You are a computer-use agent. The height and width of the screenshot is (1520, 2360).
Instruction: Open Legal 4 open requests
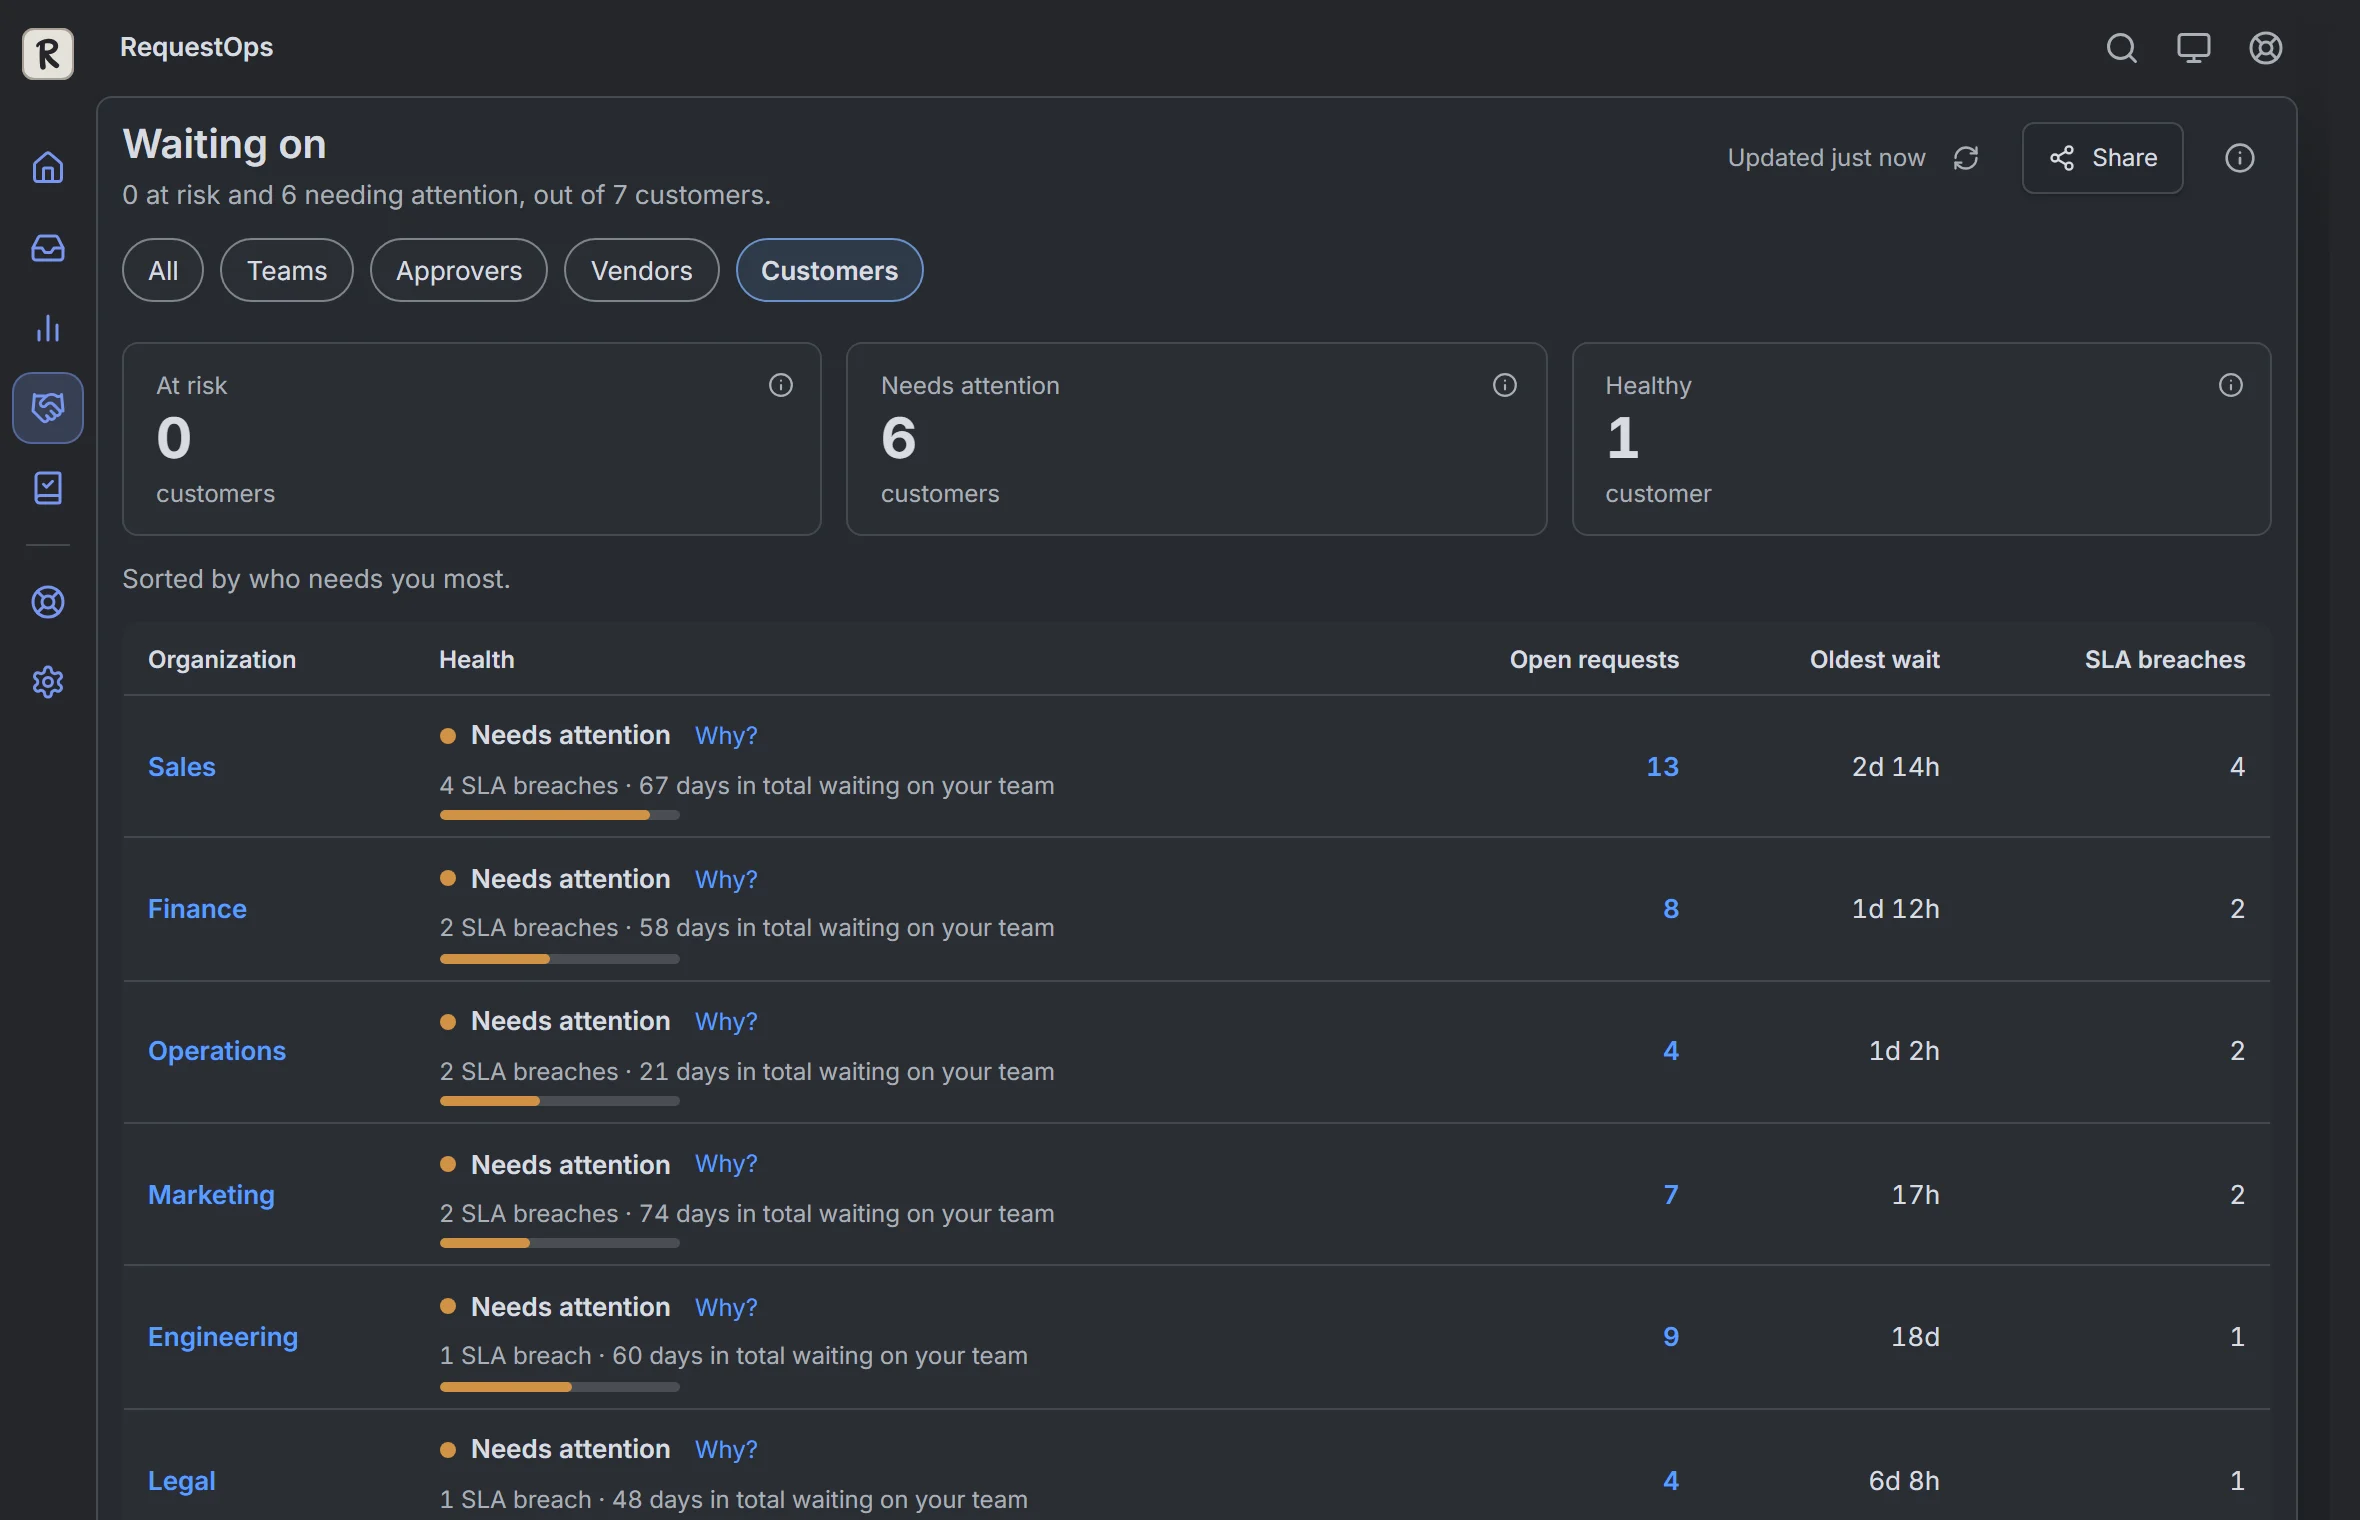click(1671, 1481)
